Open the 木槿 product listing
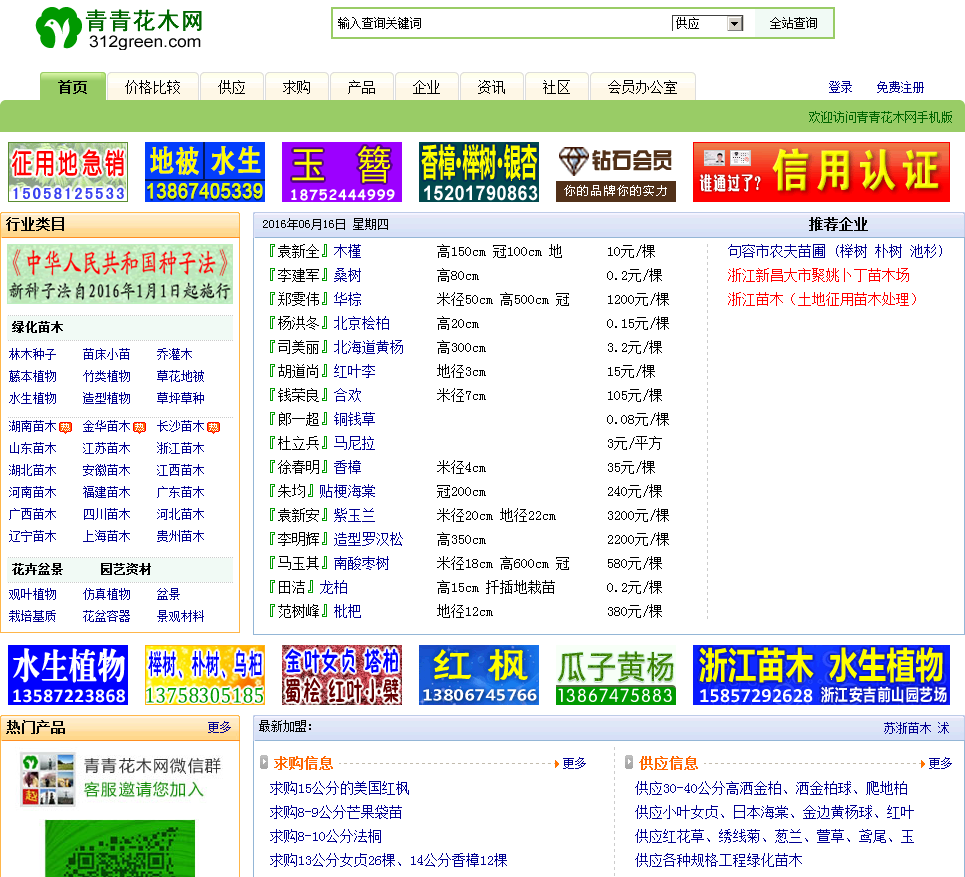This screenshot has width=965, height=877. [348, 251]
